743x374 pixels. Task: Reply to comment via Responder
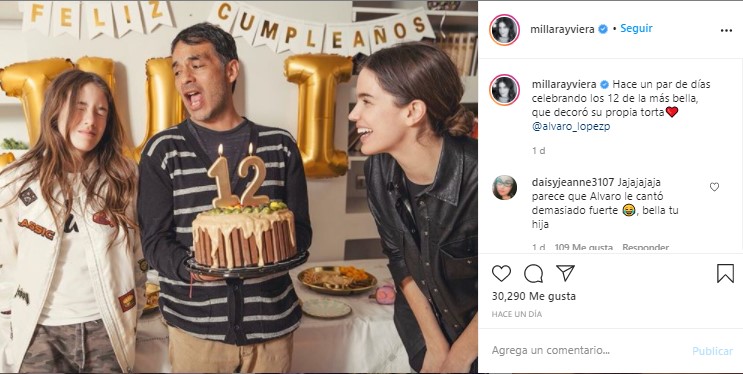[645, 247]
